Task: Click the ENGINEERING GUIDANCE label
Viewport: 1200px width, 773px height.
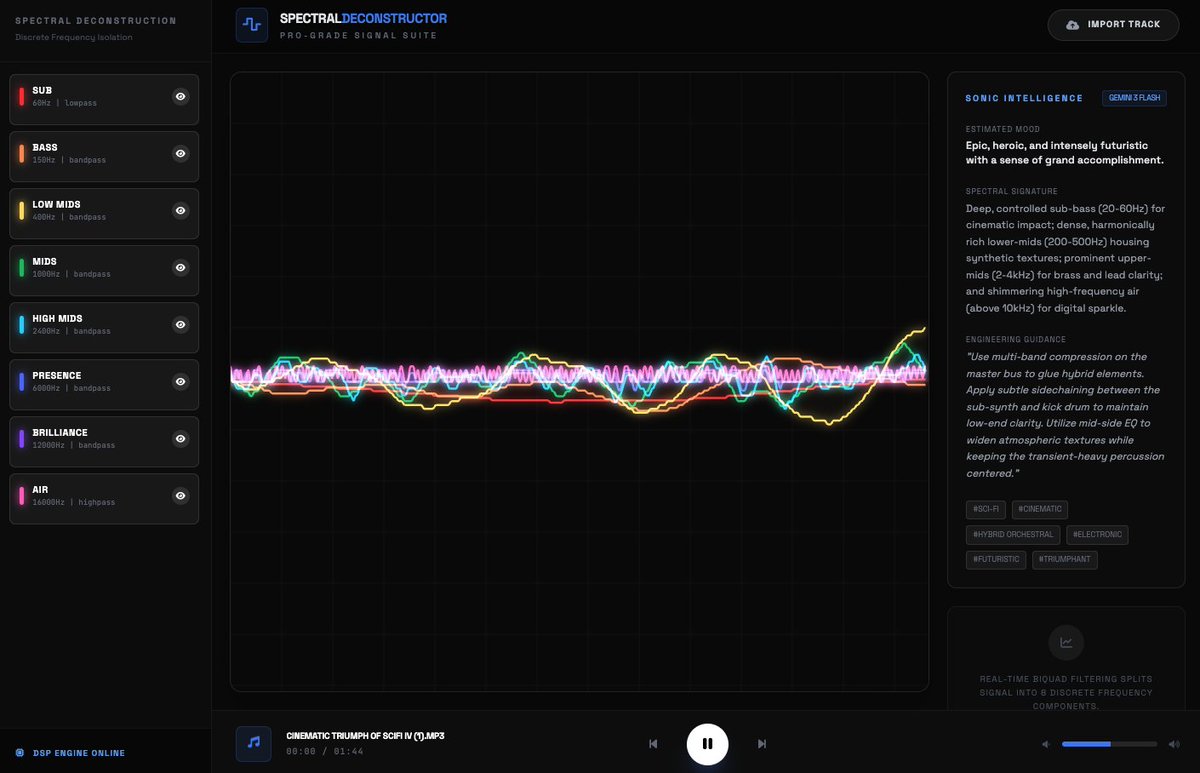Action: click(x=1016, y=339)
